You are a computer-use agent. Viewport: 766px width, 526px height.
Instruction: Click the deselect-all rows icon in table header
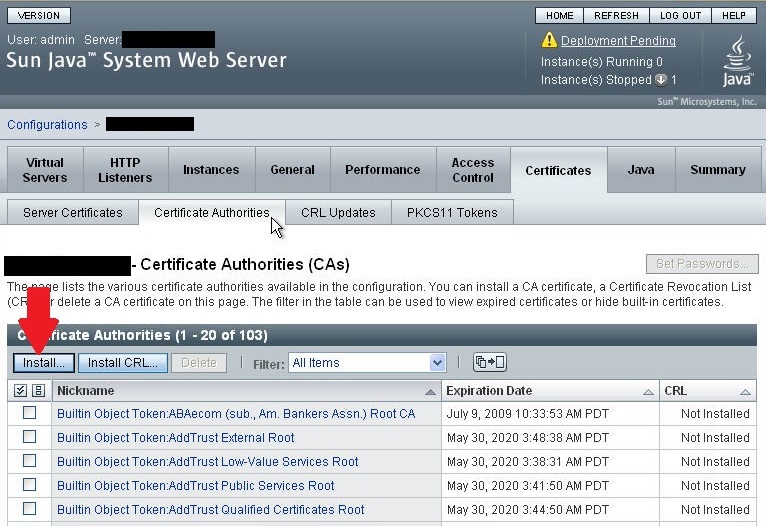click(x=38, y=391)
